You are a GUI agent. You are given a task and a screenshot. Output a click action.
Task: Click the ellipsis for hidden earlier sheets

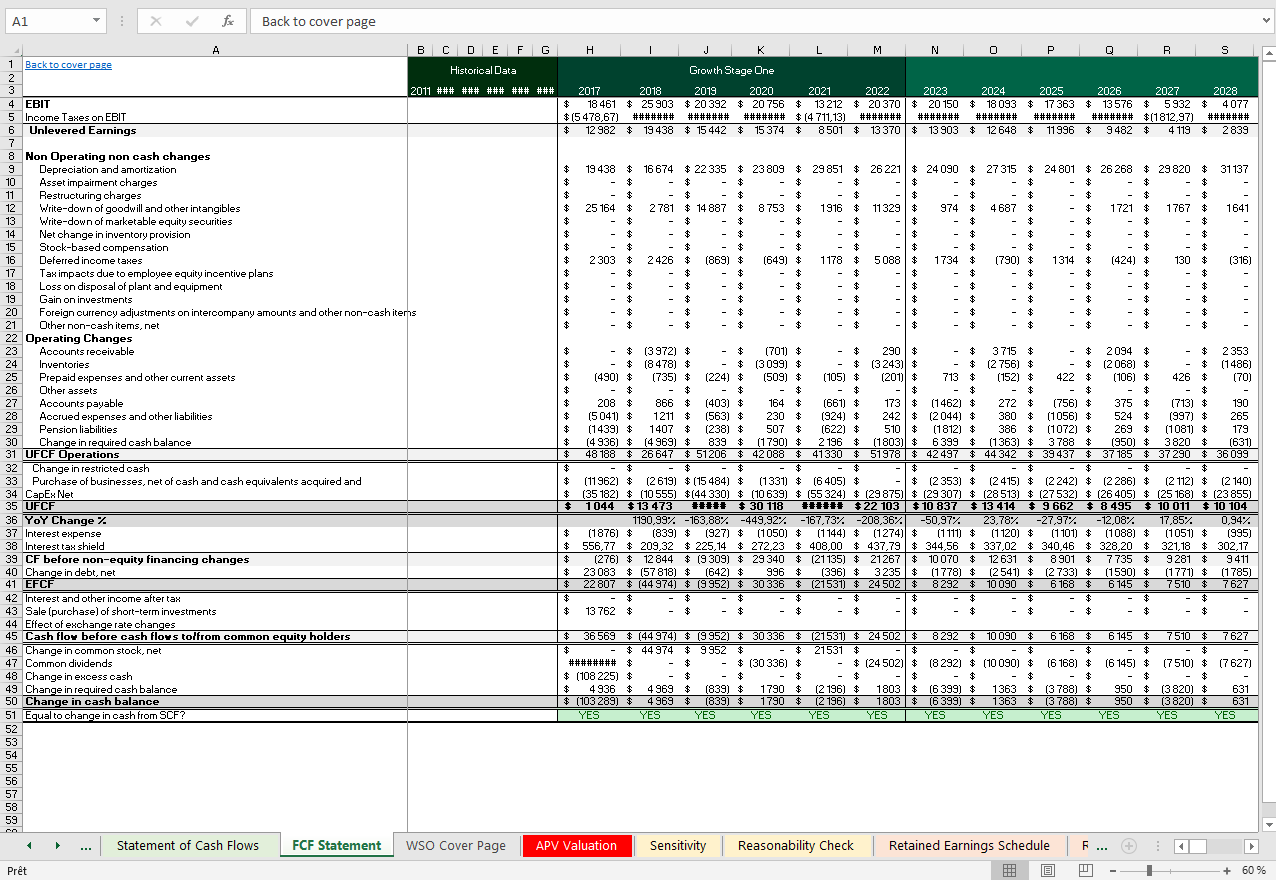click(86, 846)
